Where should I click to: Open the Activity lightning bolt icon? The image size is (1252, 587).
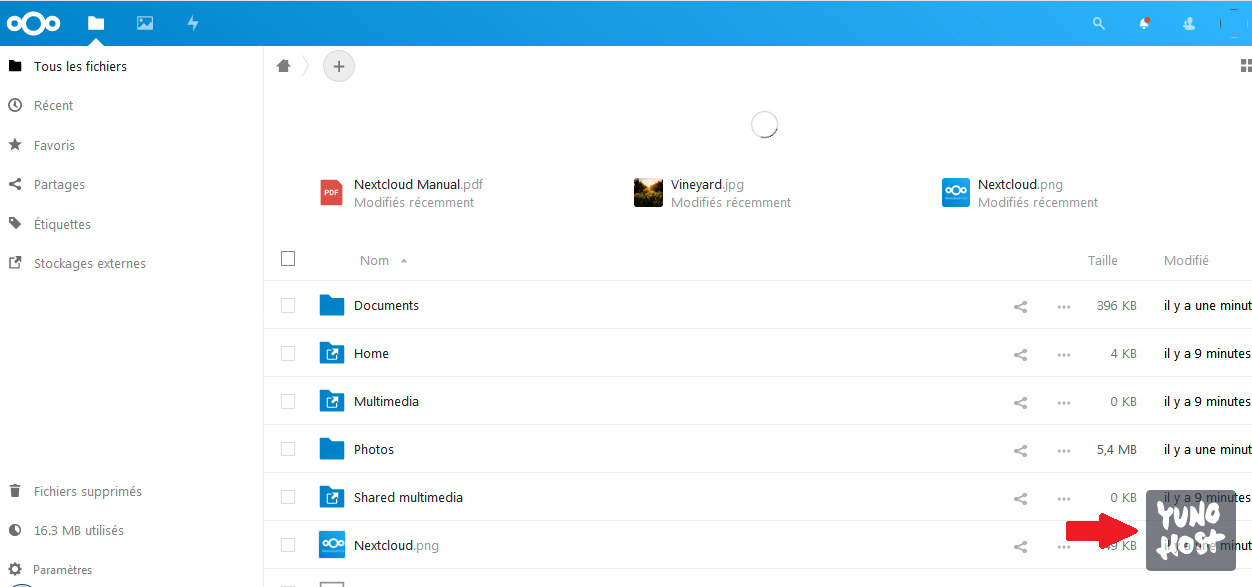(193, 23)
